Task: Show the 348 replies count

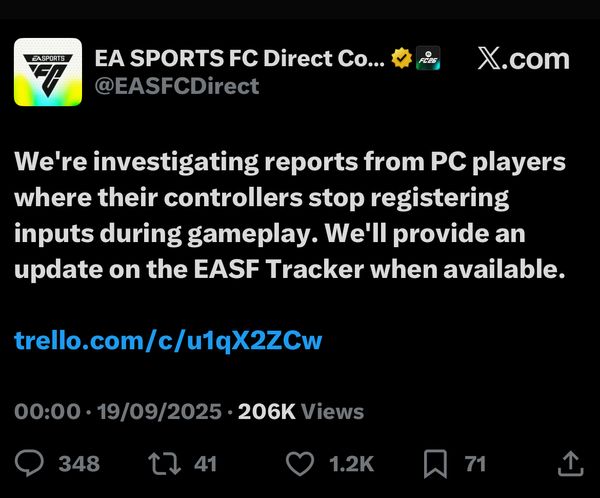Action: coord(79,464)
